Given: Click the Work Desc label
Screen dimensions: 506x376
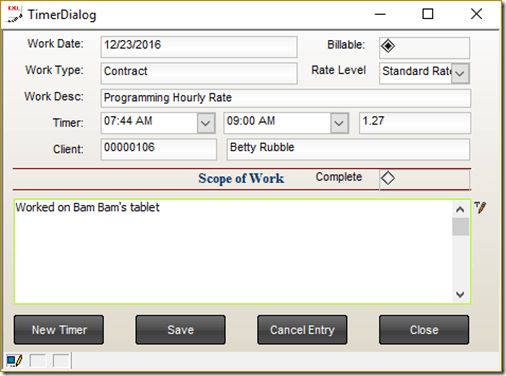Looking at the screenshot, I should point(54,97).
